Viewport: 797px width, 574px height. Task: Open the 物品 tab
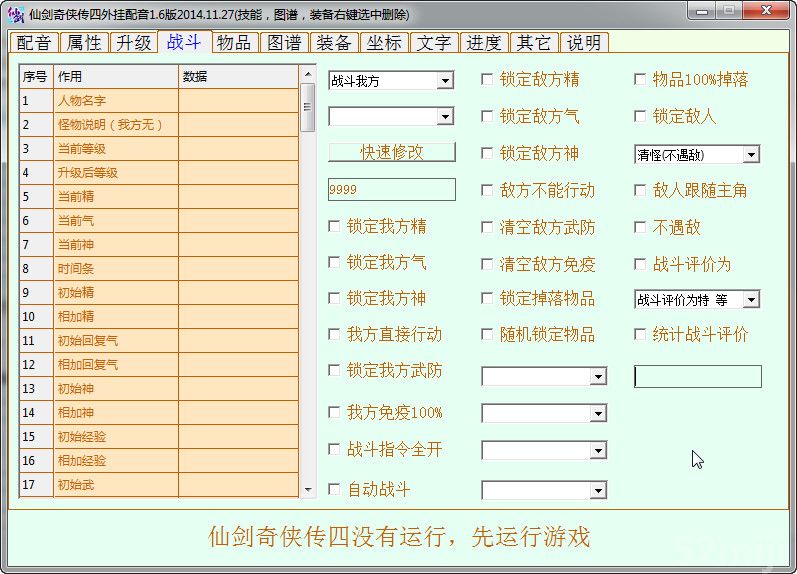tap(234, 43)
